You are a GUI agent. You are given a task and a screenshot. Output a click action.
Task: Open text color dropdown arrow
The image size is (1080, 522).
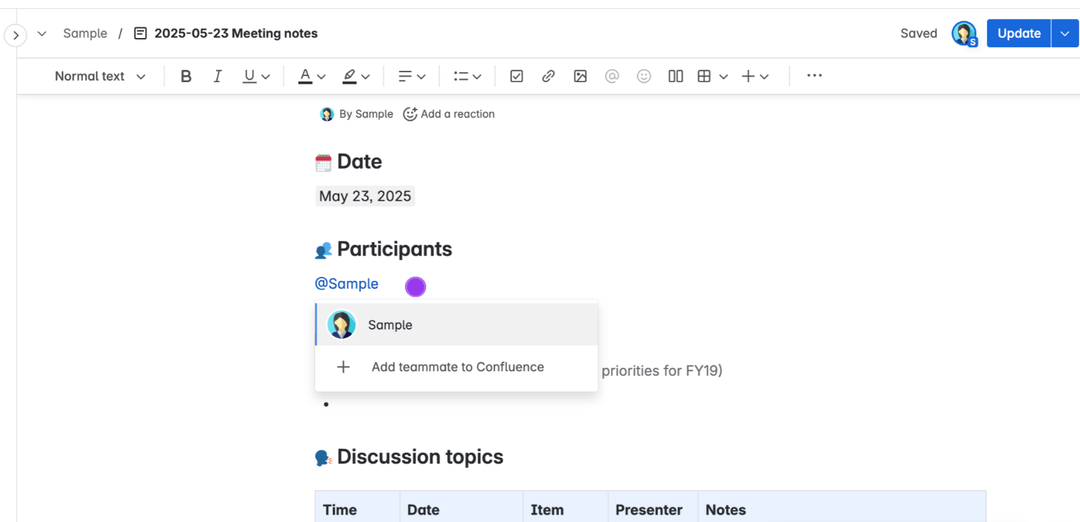(321, 76)
